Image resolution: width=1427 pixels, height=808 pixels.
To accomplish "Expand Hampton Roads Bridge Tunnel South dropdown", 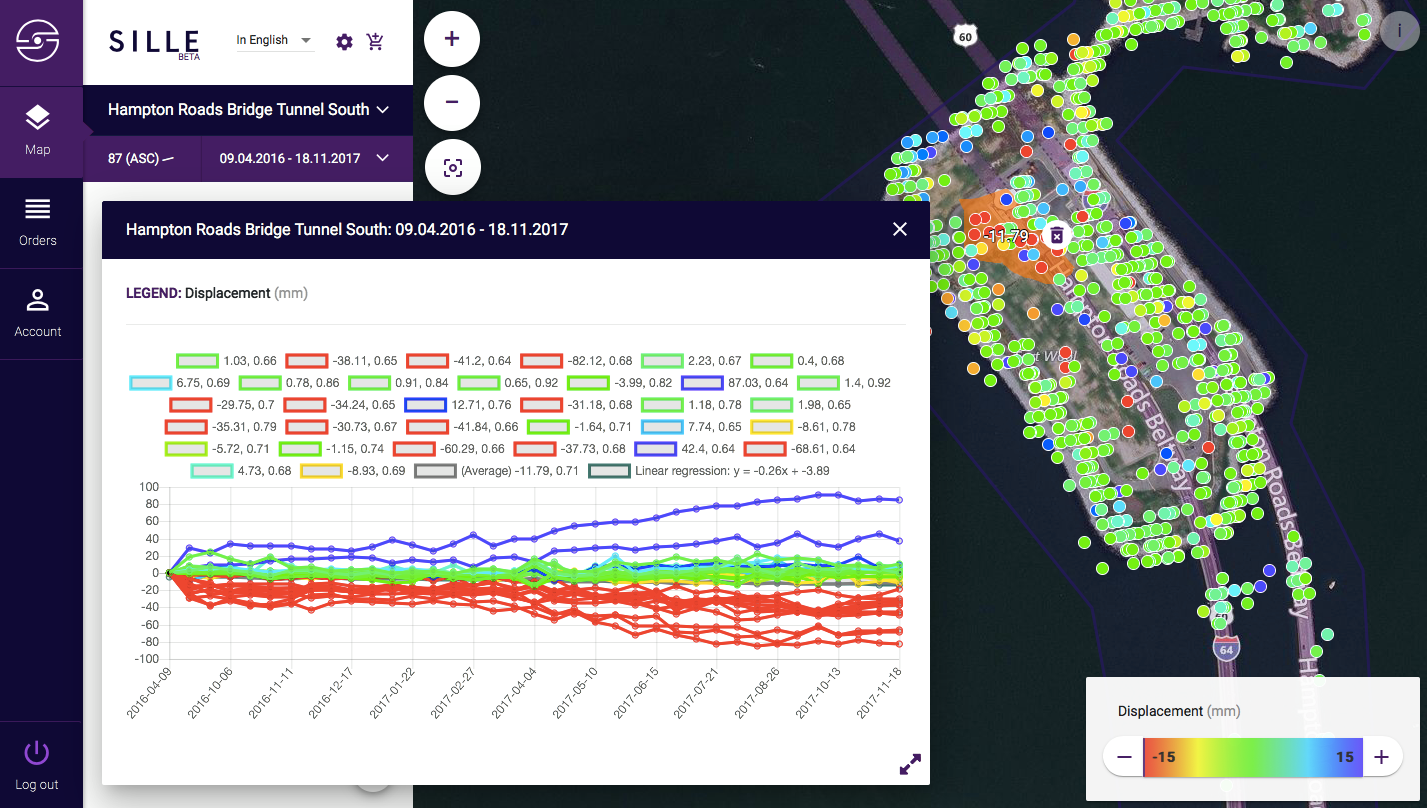I will [248, 110].
